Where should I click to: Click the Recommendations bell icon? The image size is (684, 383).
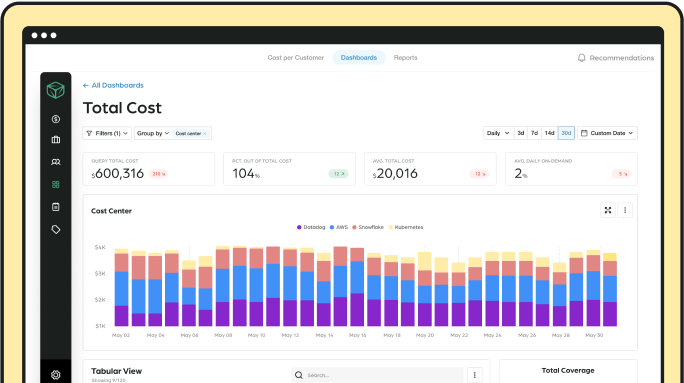tap(581, 58)
